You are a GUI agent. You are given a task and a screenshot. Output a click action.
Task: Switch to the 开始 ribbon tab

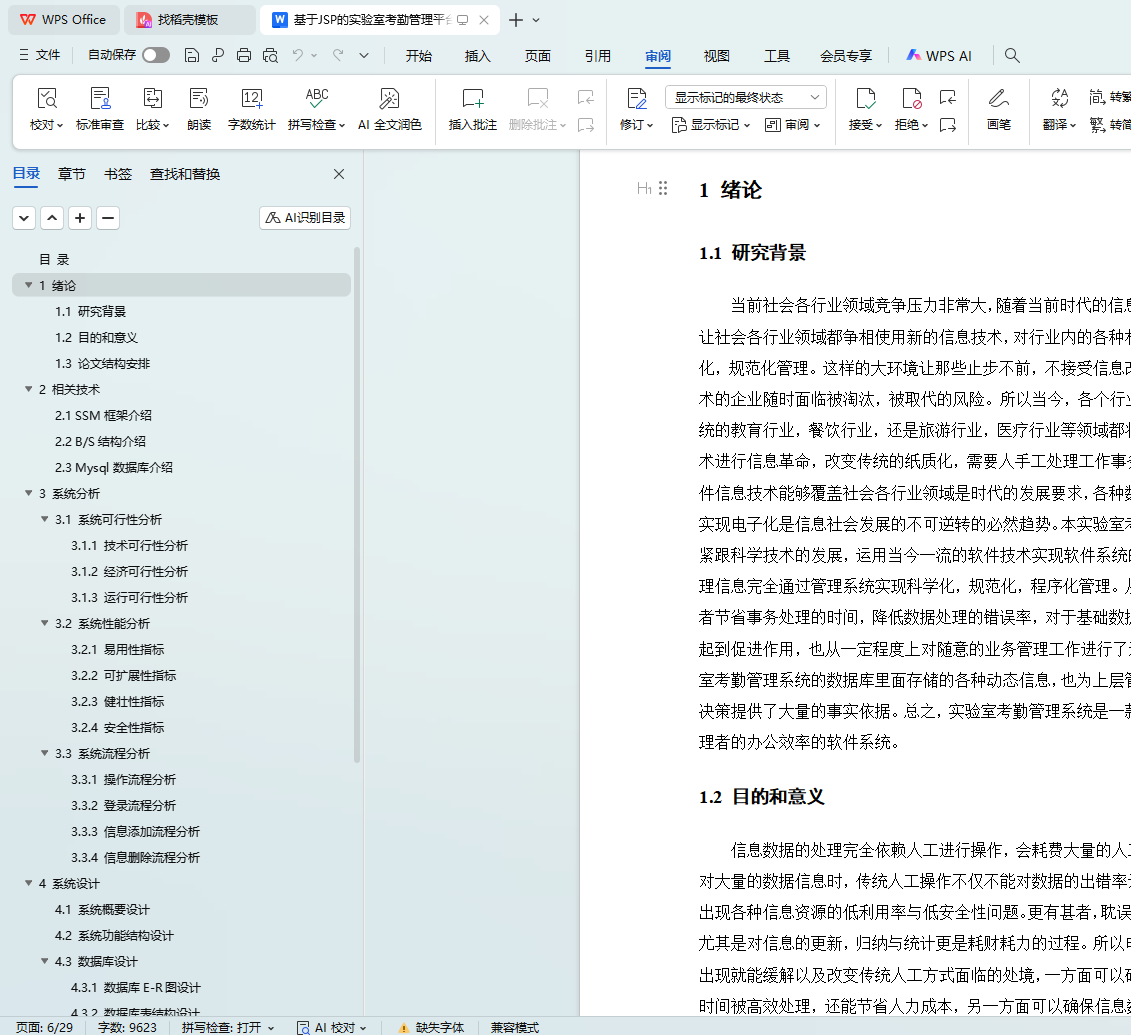(x=418, y=56)
